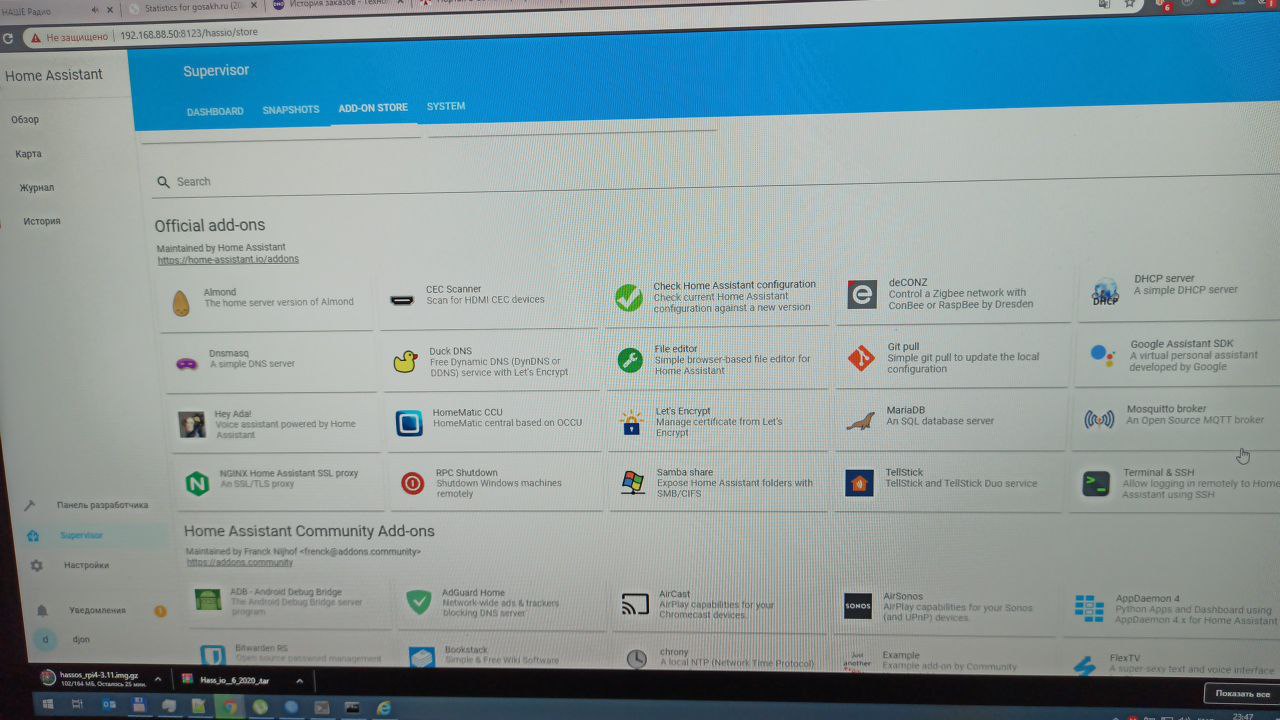Open the AdGuard Home shield icon
1280x720 pixels.
pyautogui.click(x=419, y=602)
